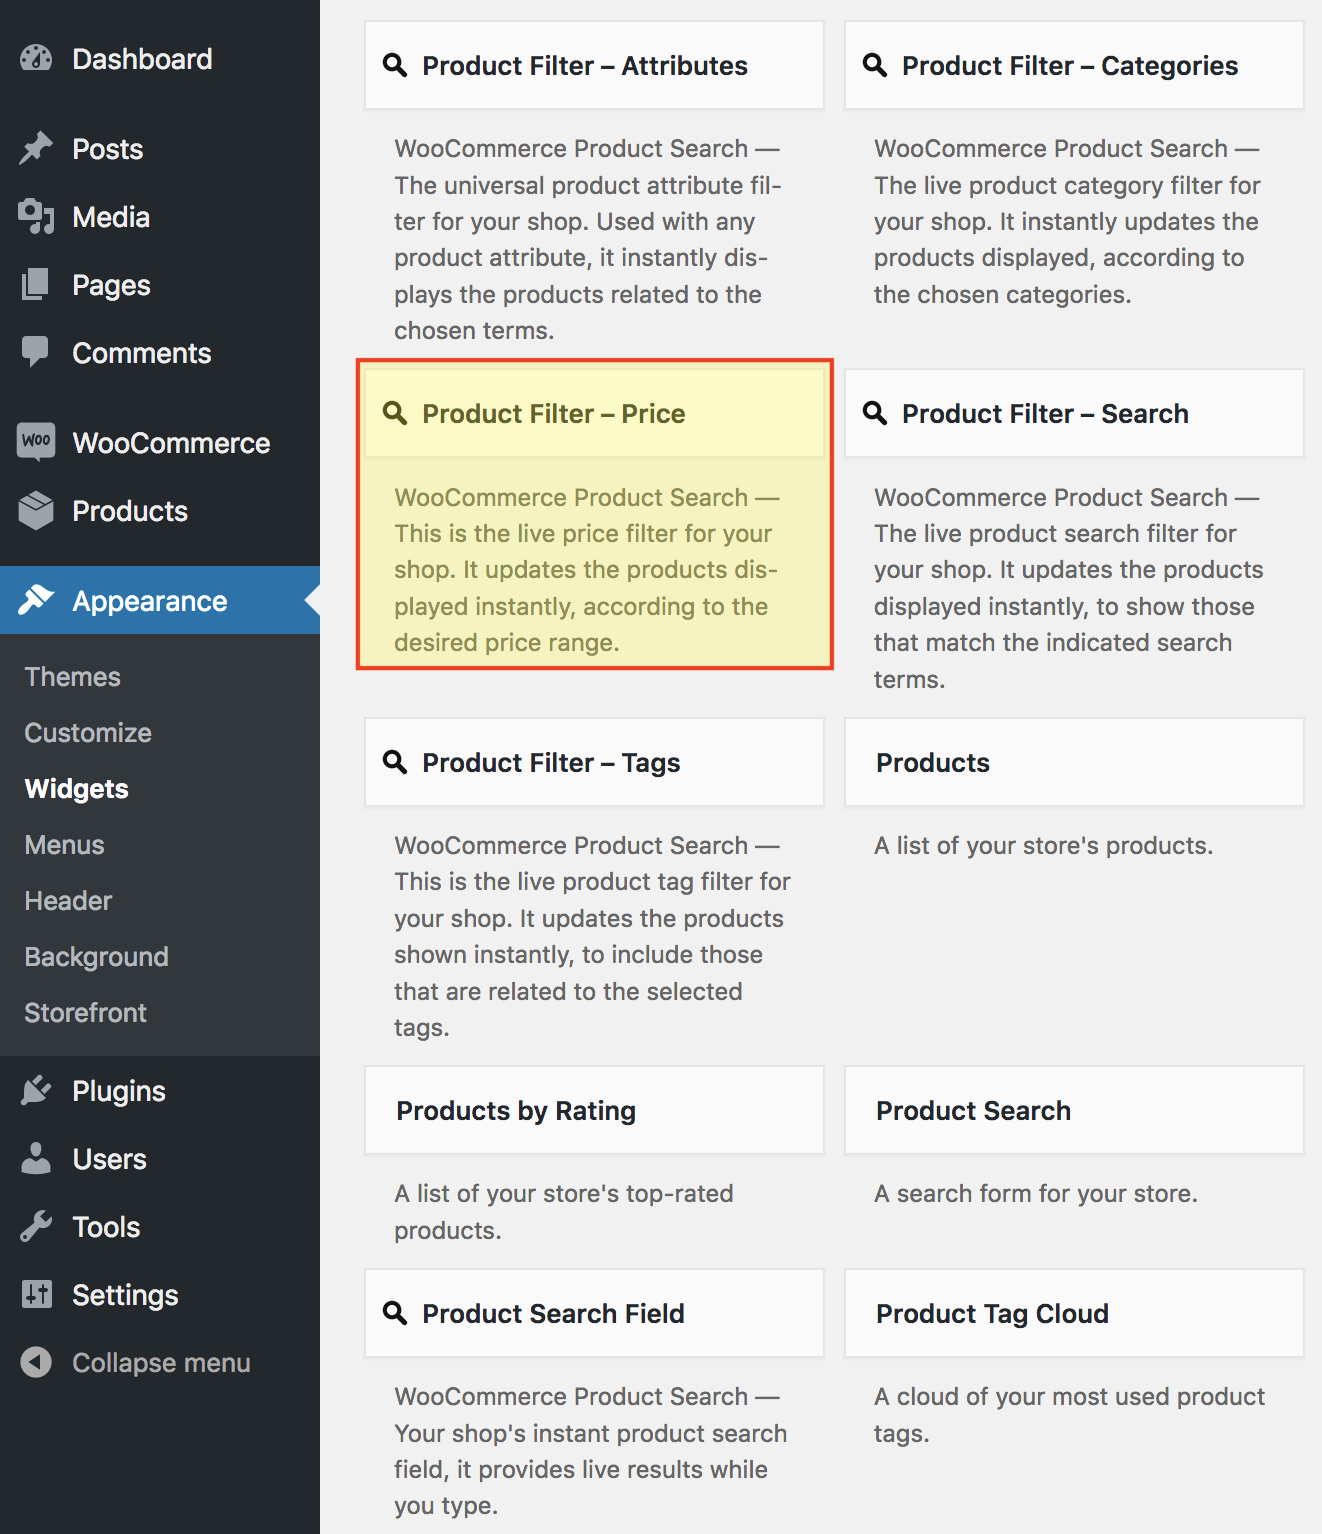Open the Tools menu

pyautogui.click(x=160, y=1227)
